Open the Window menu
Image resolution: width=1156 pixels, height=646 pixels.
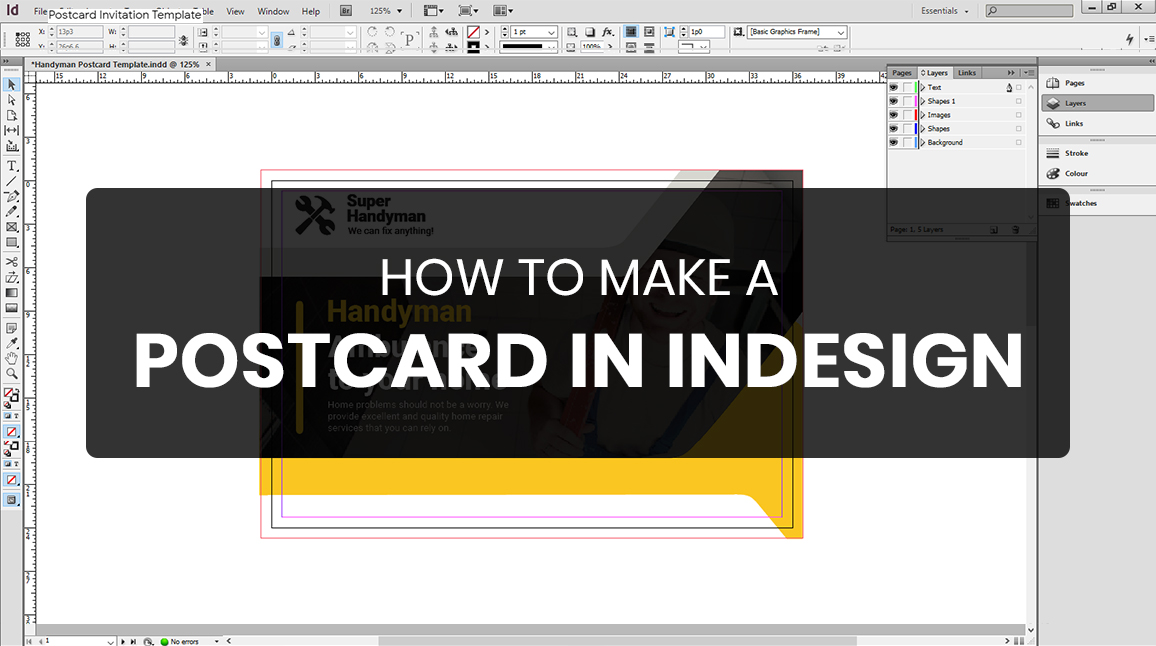point(272,12)
